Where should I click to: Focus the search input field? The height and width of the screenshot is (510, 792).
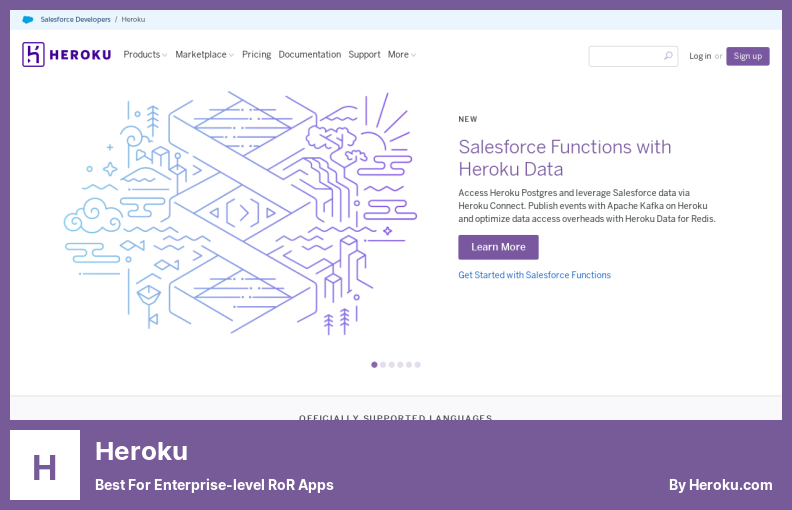625,56
